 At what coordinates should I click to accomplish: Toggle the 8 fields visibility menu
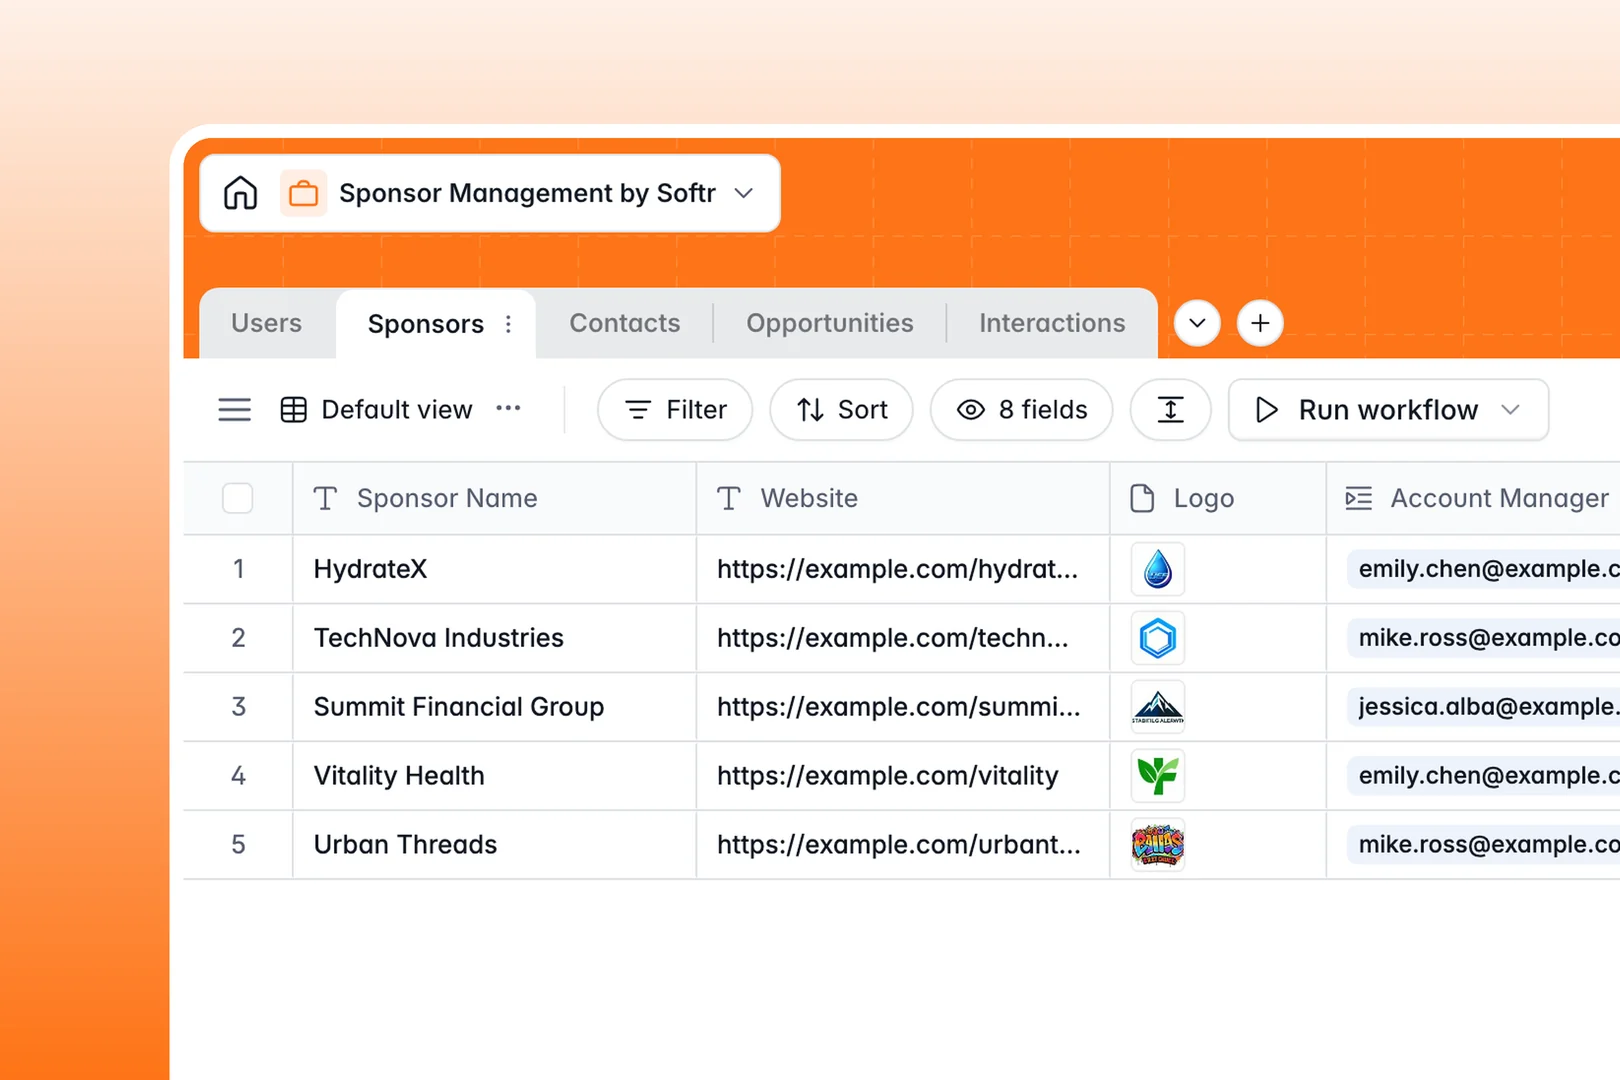point(1021,410)
